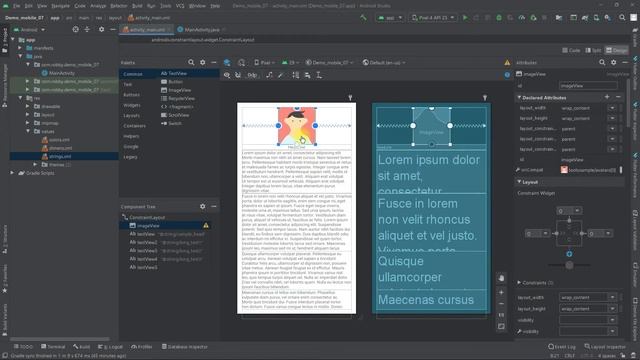Screen dimensions: 640x360
Task: Switch to Split view mode
Action: pyautogui.click(x=593, y=50)
